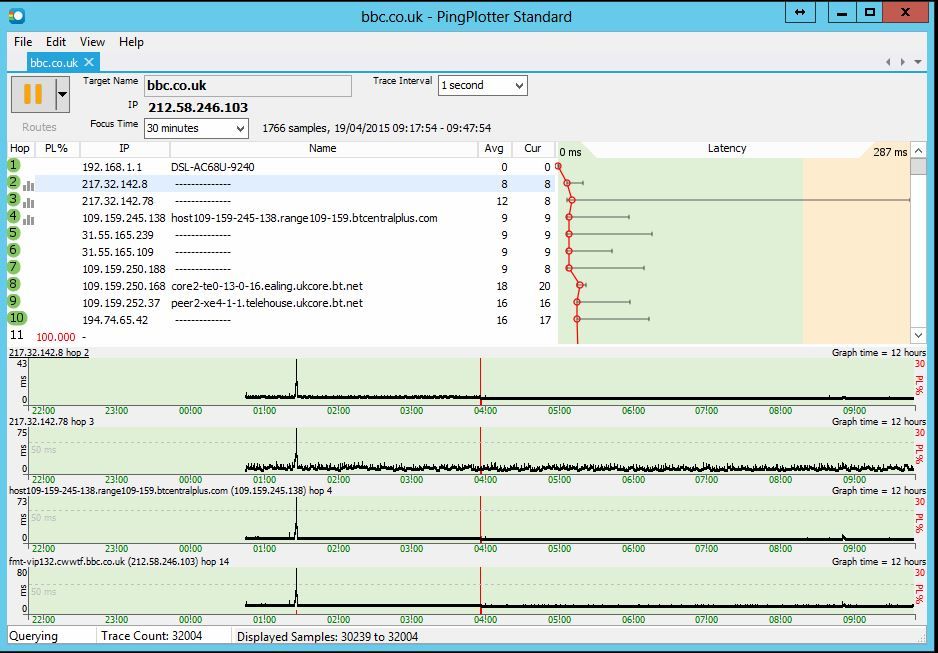The image size is (938, 653).
Task: Click the 100.000 packet loss value for hop 11
Action: tap(56, 337)
